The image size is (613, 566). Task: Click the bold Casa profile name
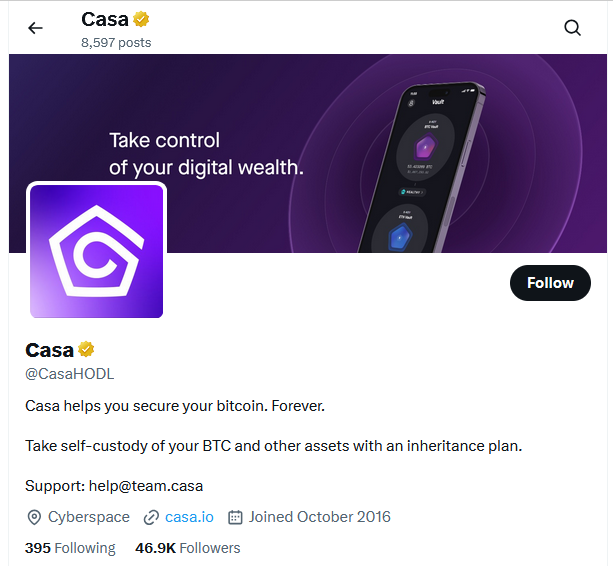[49, 350]
